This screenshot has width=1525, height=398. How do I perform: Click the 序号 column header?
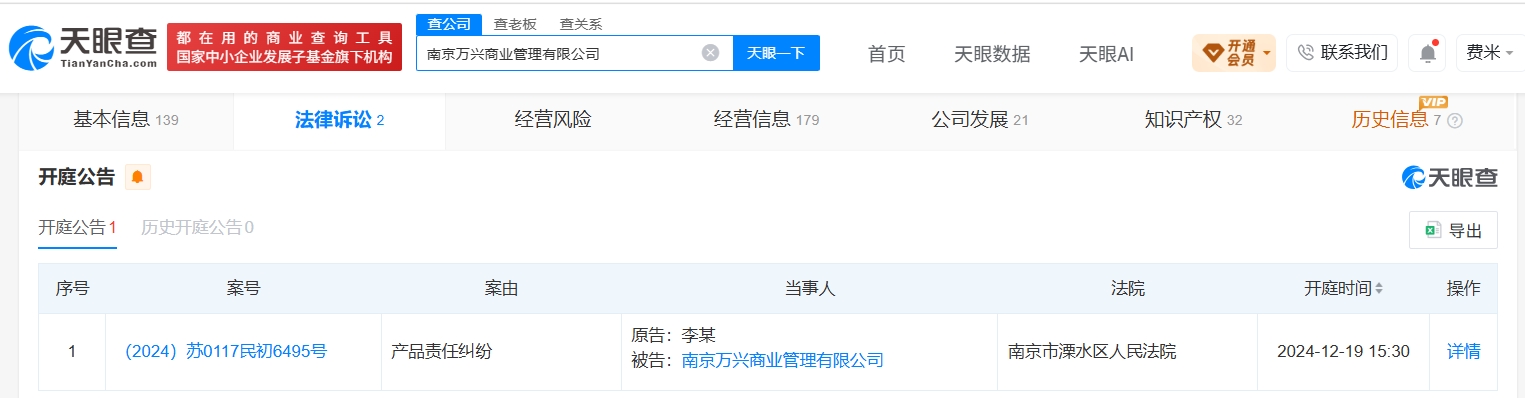coord(72,289)
